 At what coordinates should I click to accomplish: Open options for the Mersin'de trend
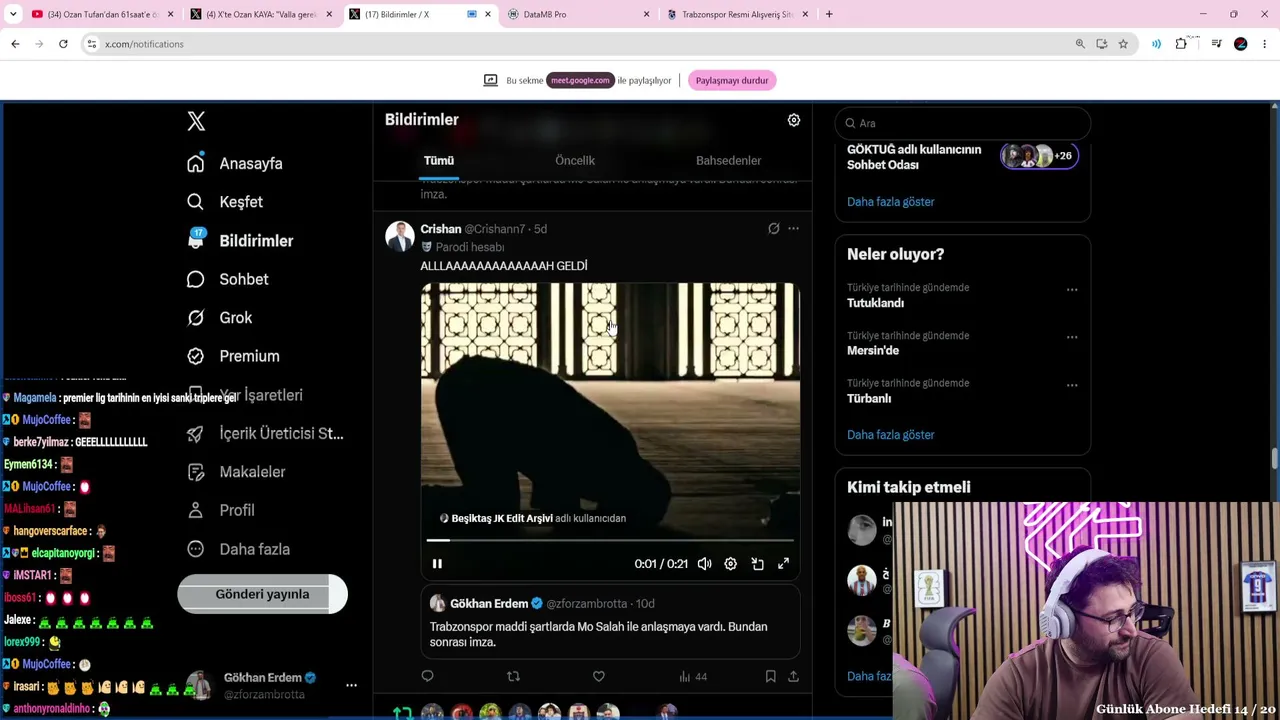pyautogui.click(x=1072, y=337)
